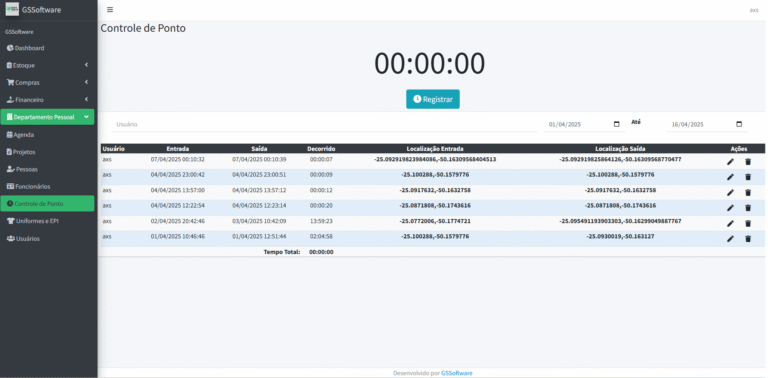This screenshot has width=768, height=378.
Task: Click the Tempo Total label
Action: (x=282, y=252)
